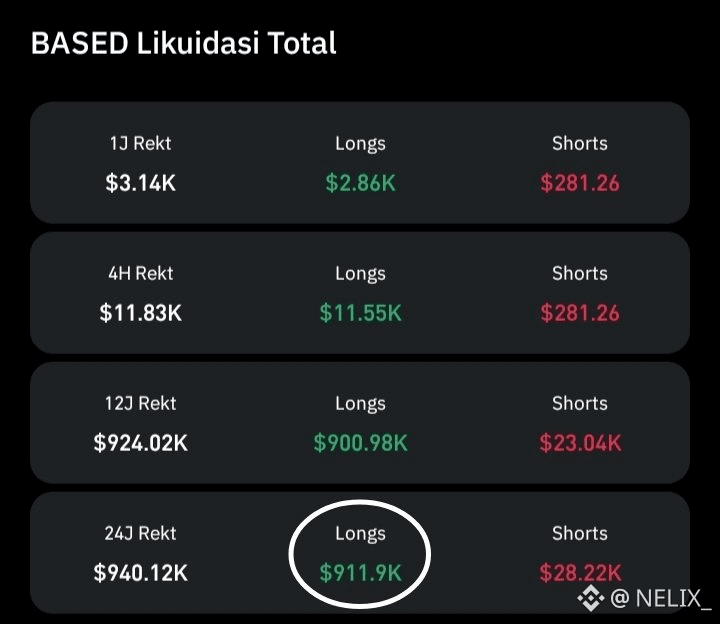The image size is (720, 624).
Task: Select the $924.02K twelve-hour rekt total
Action: [141, 443]
